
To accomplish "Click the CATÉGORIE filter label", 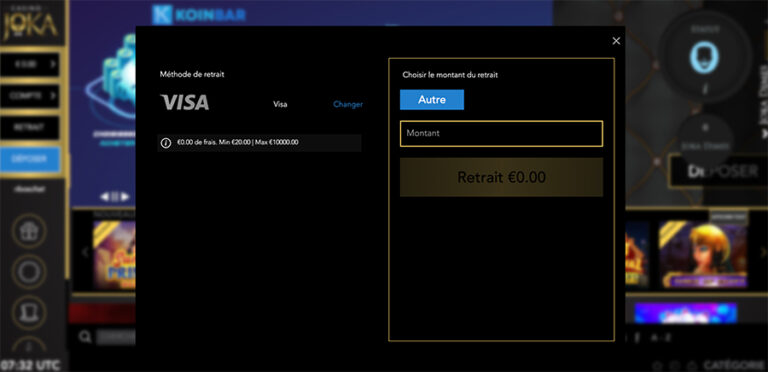I will 734,365.
